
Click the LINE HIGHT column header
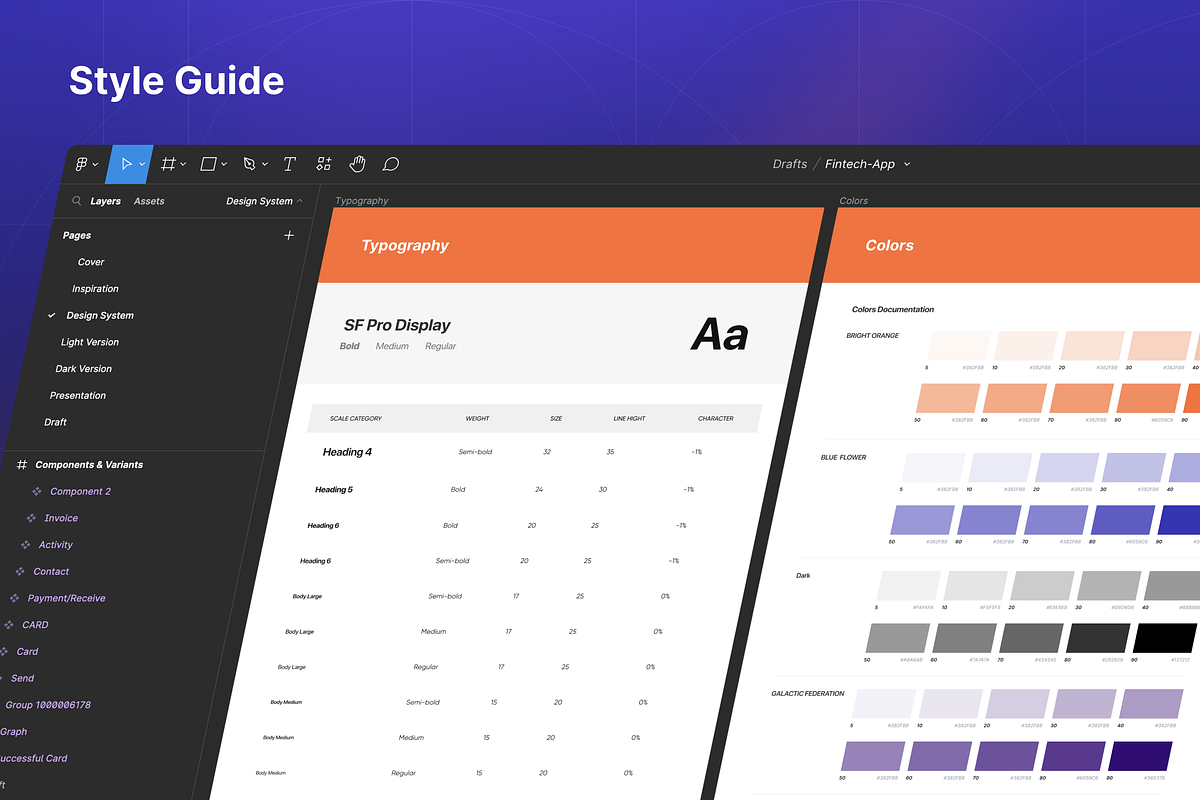(629, 419)
